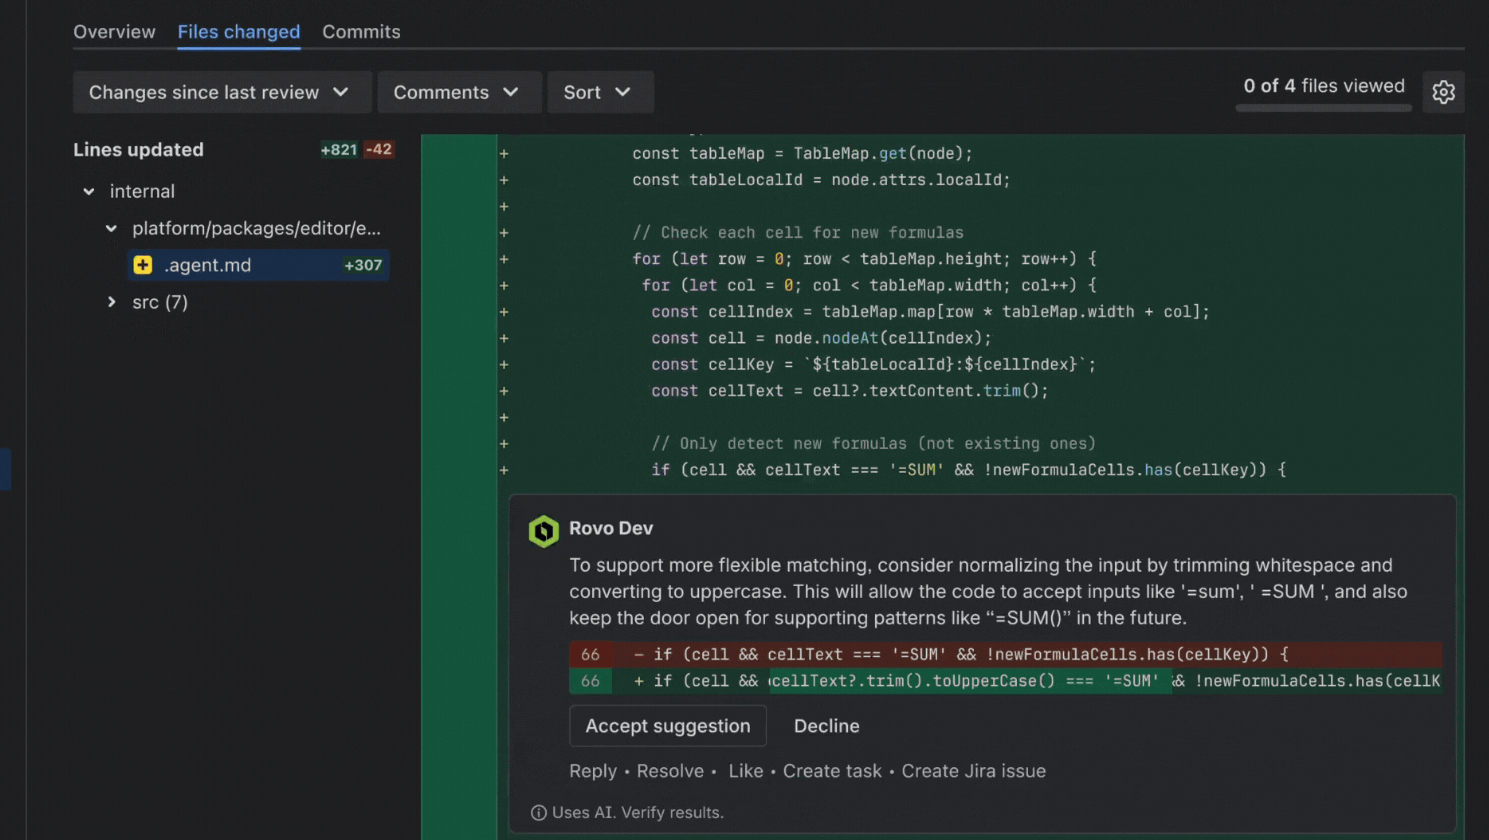
Task: Switch to the Commits tab
Action: coord(361,32)
